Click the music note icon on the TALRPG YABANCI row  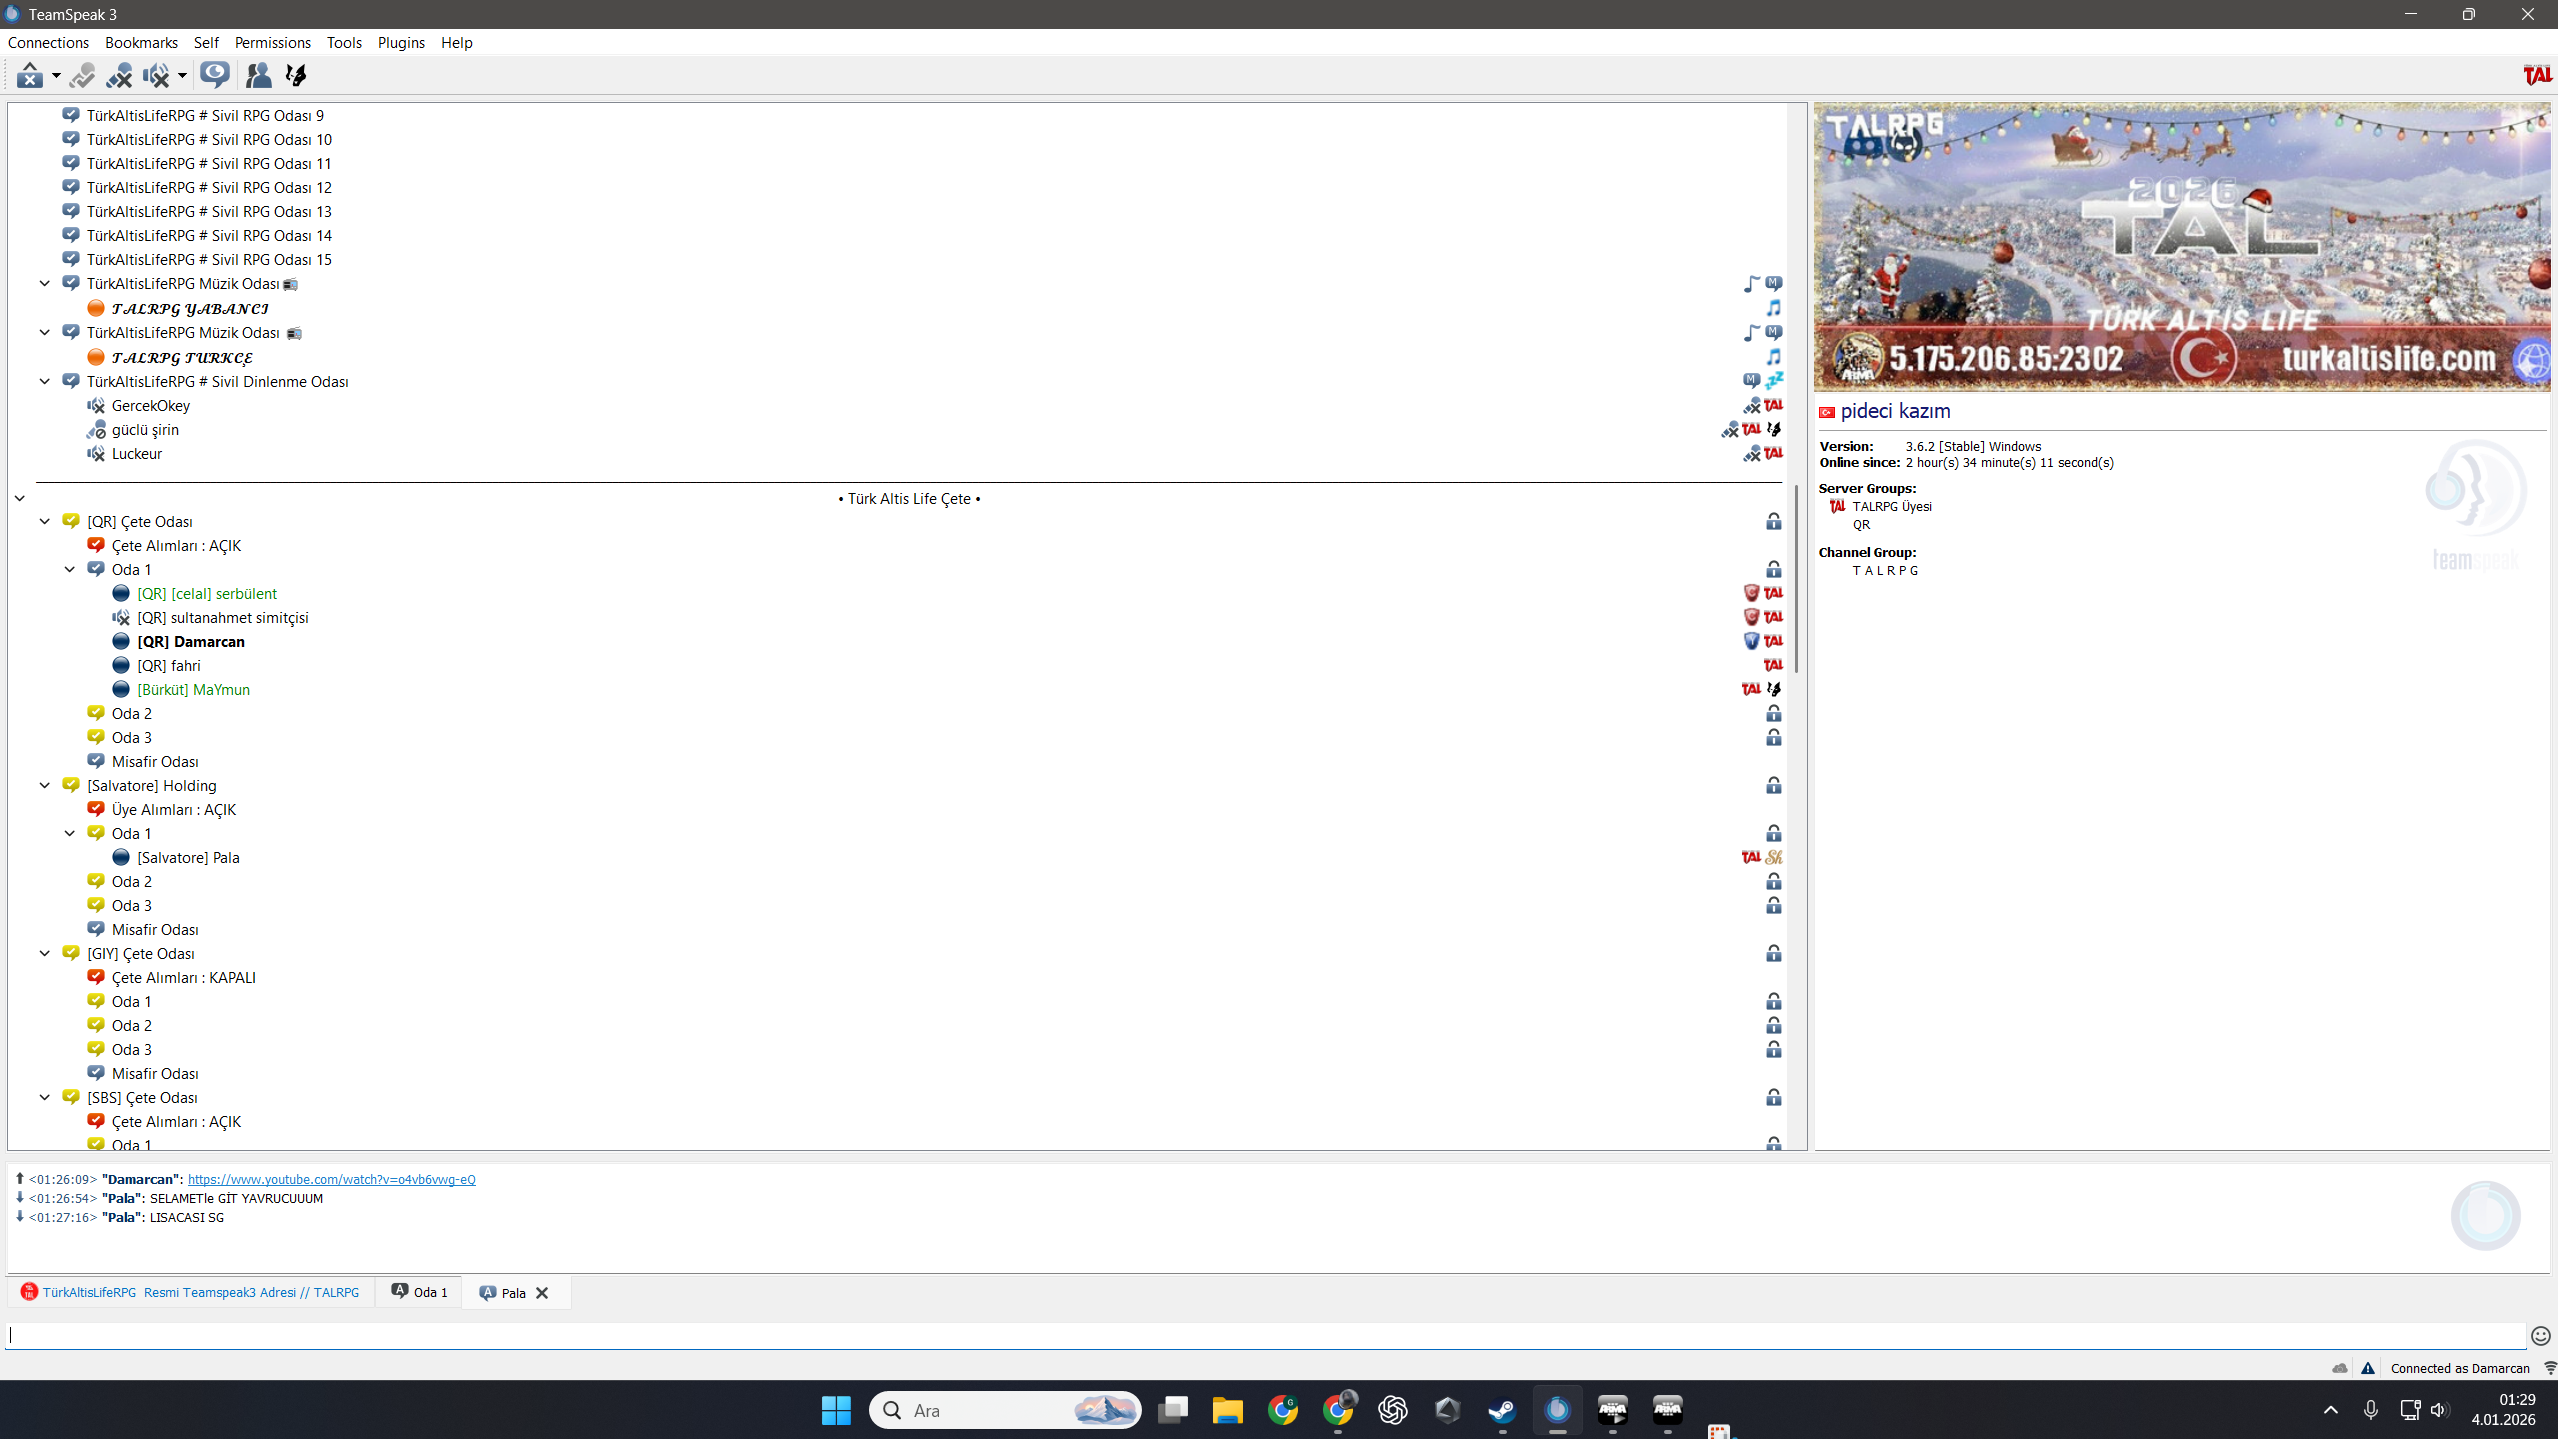point(1773,308)
